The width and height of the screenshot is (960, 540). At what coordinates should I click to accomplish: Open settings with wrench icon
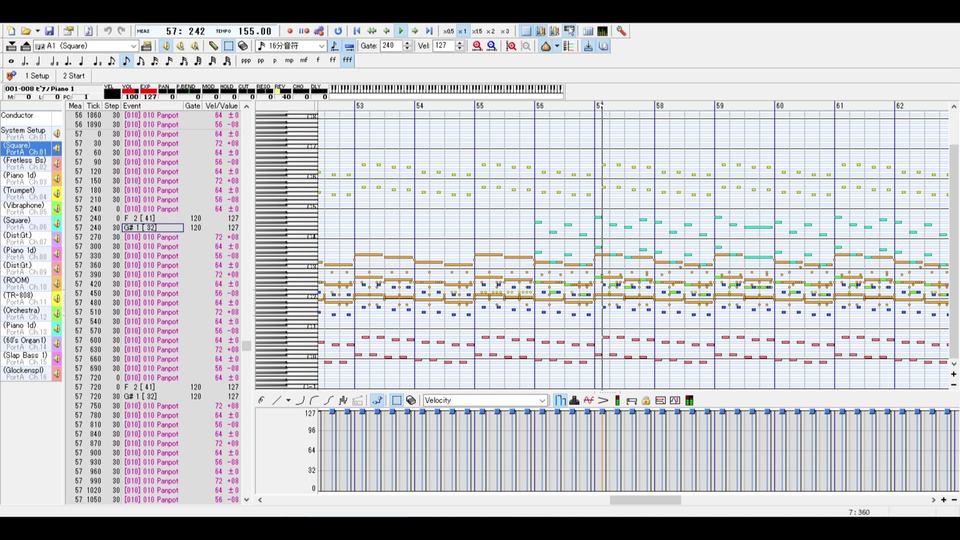click(621, 31)
